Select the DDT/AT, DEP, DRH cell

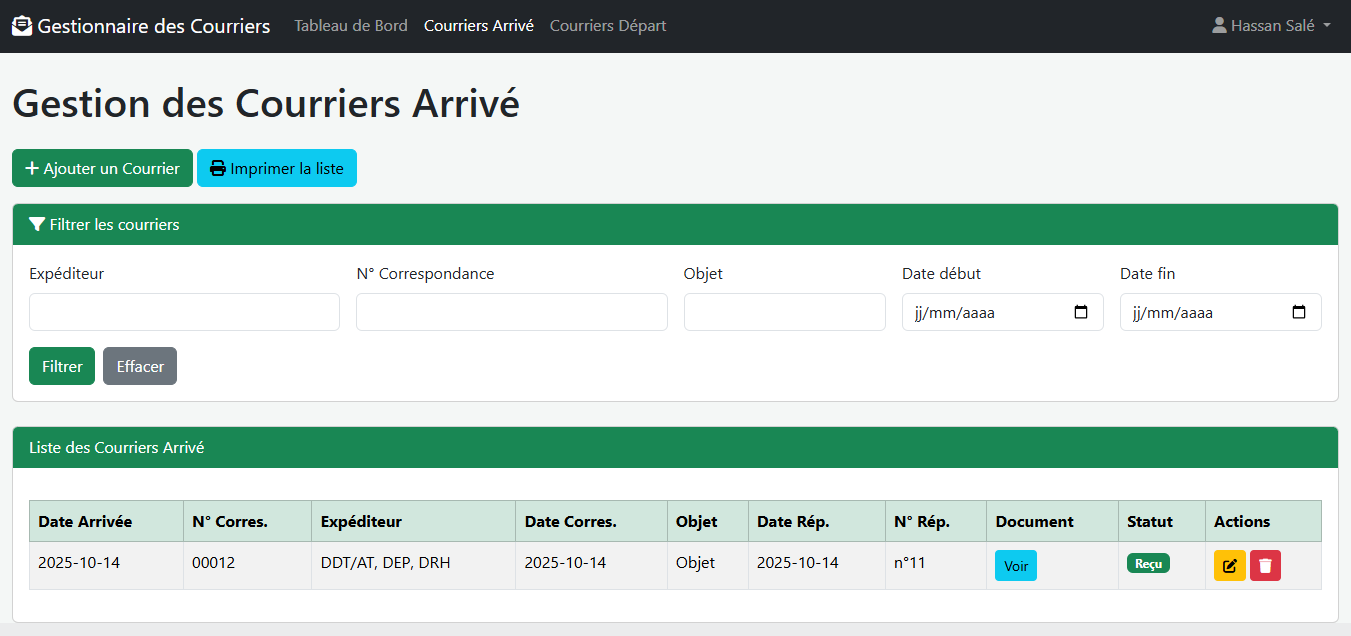pyautogui.click(x=414, y=566)
